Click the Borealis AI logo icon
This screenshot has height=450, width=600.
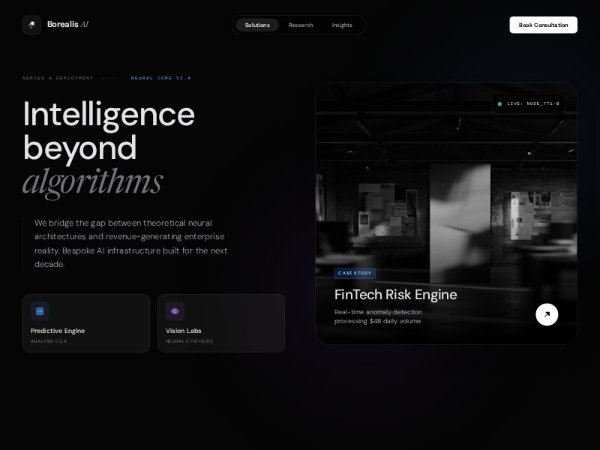click(32, 25)
